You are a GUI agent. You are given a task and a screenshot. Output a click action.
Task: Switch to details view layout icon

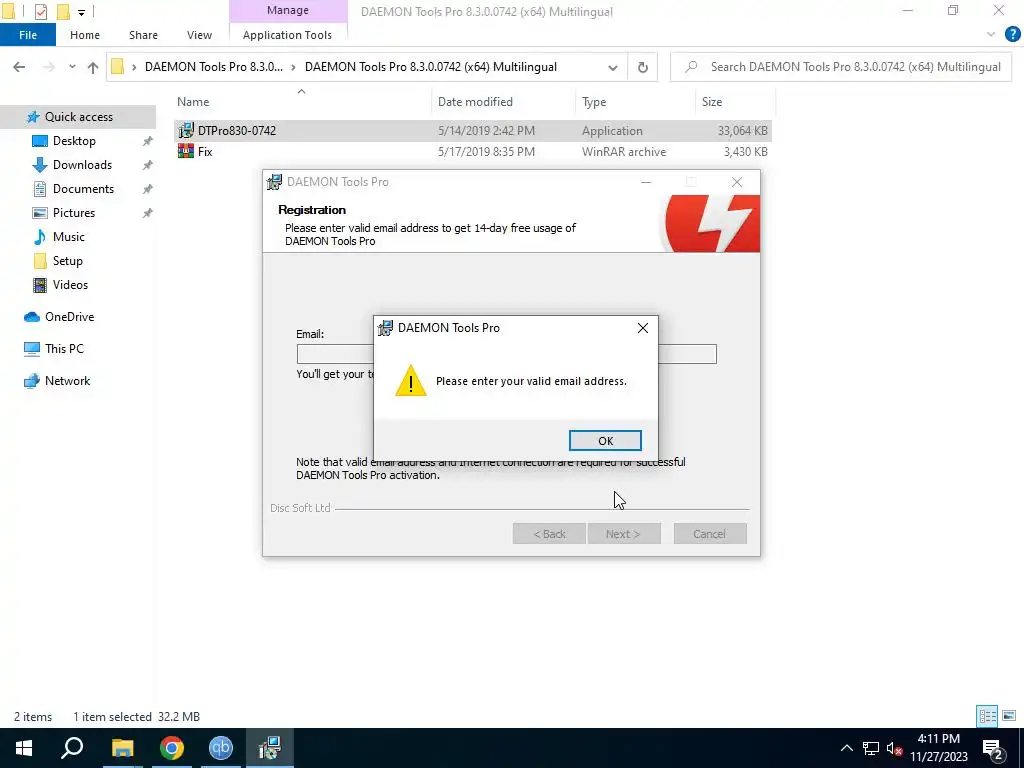[x=987, y=716]
